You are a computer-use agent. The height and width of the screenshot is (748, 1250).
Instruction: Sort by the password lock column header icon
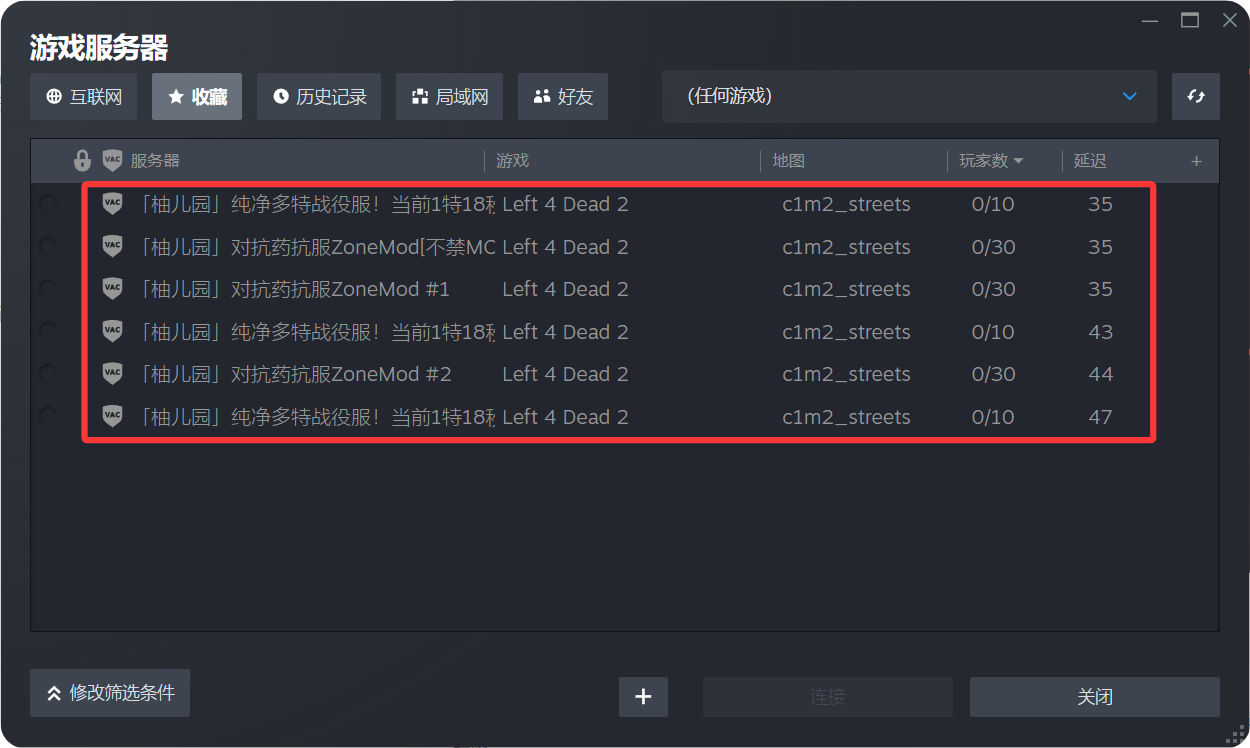[83, 160]
